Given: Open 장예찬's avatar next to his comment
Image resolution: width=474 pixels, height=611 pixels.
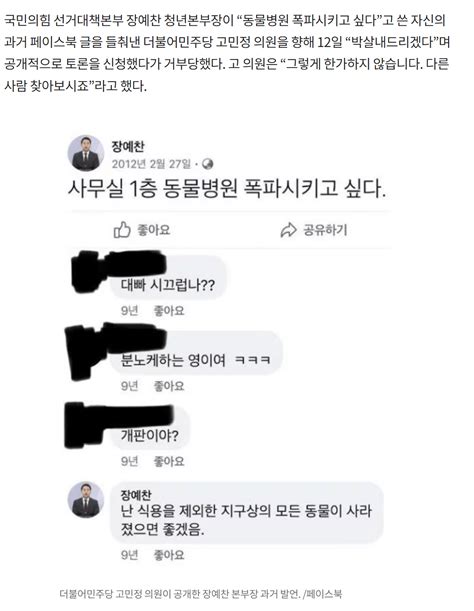Looking at the screenshot, I should (x=86, y=500).
